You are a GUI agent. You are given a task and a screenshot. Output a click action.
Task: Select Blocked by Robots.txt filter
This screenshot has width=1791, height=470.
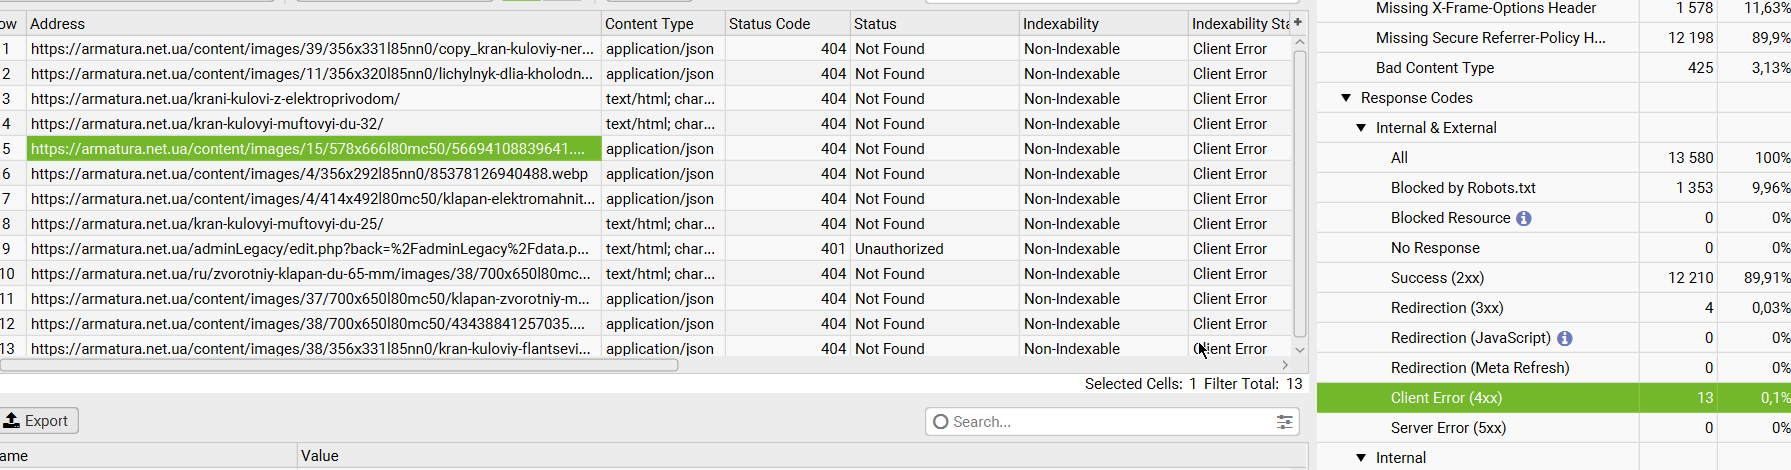[1463, 188]
